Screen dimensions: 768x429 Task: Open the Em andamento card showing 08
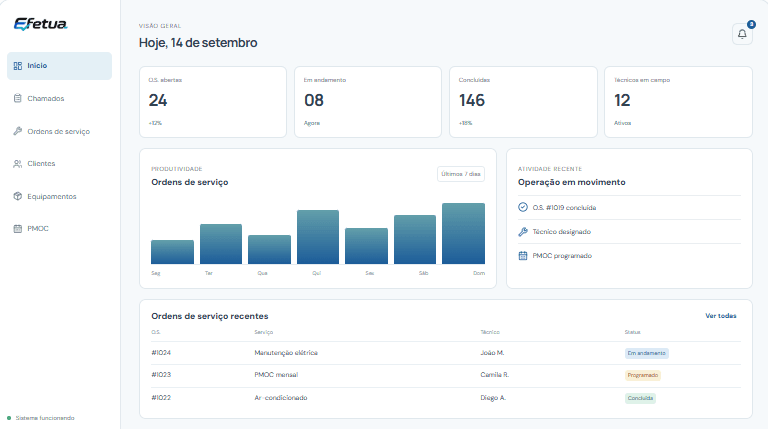tap(368, 102)
